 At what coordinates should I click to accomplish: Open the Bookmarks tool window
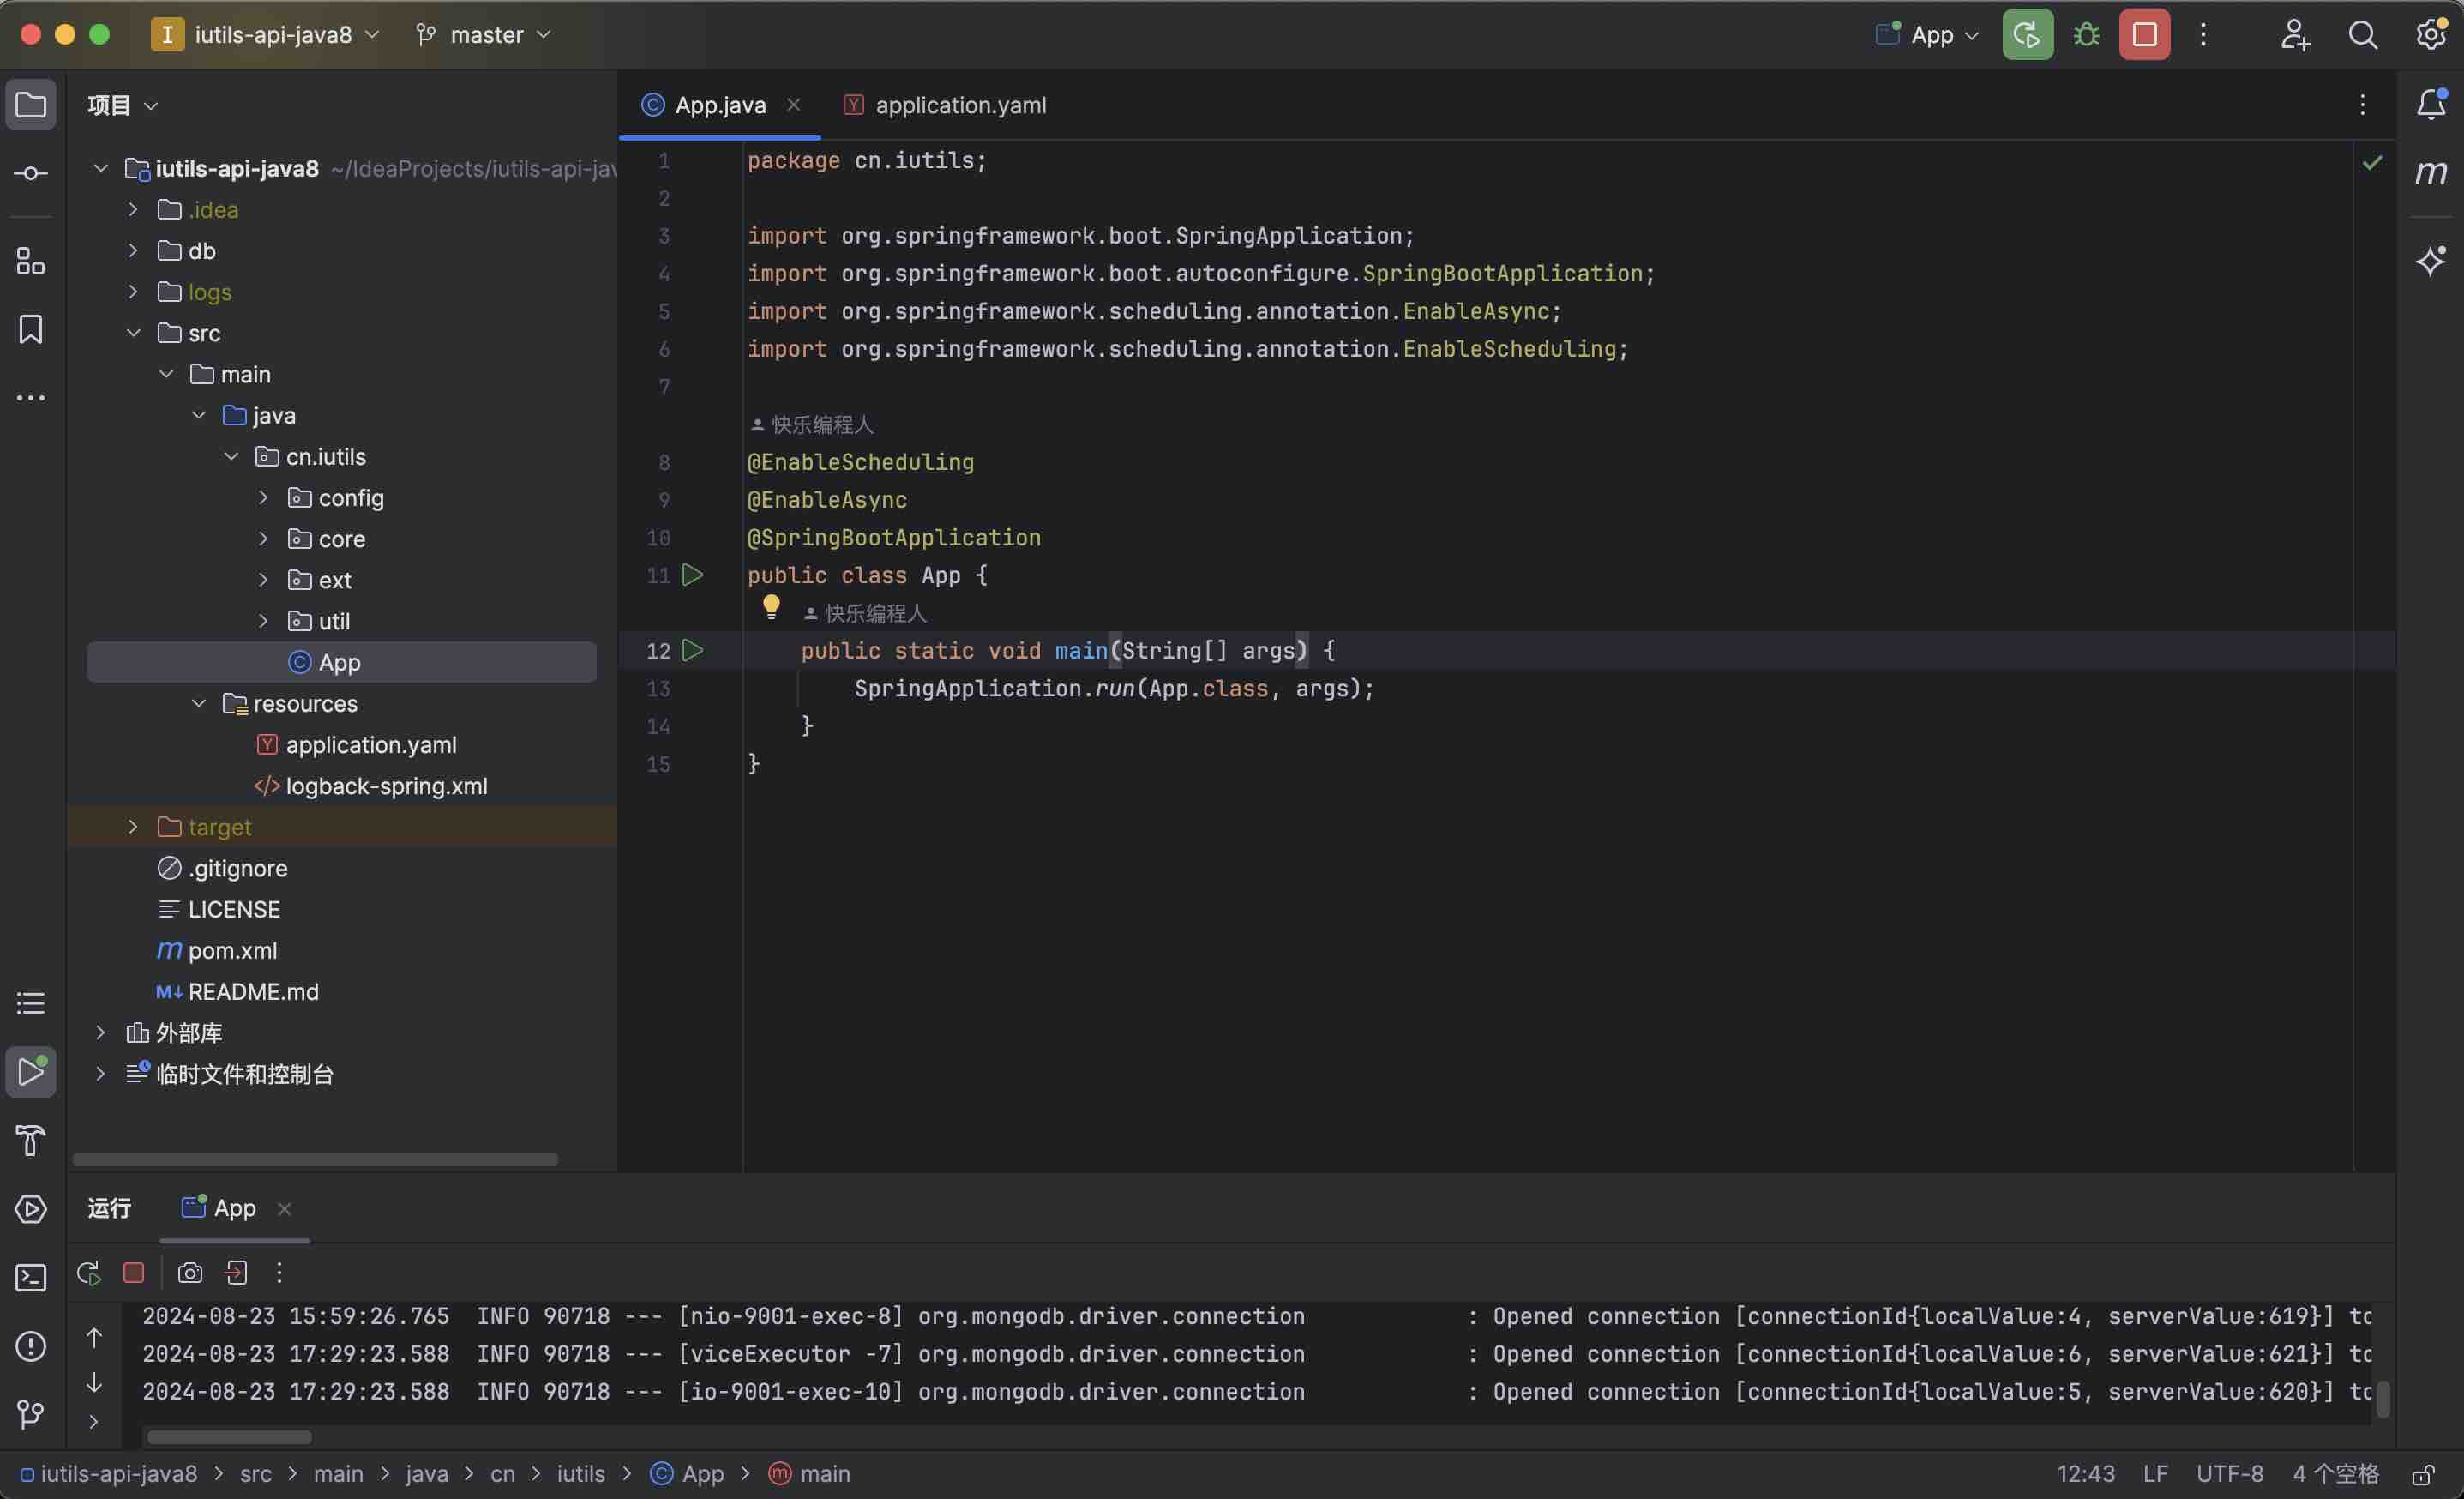[x=30, y=330]
